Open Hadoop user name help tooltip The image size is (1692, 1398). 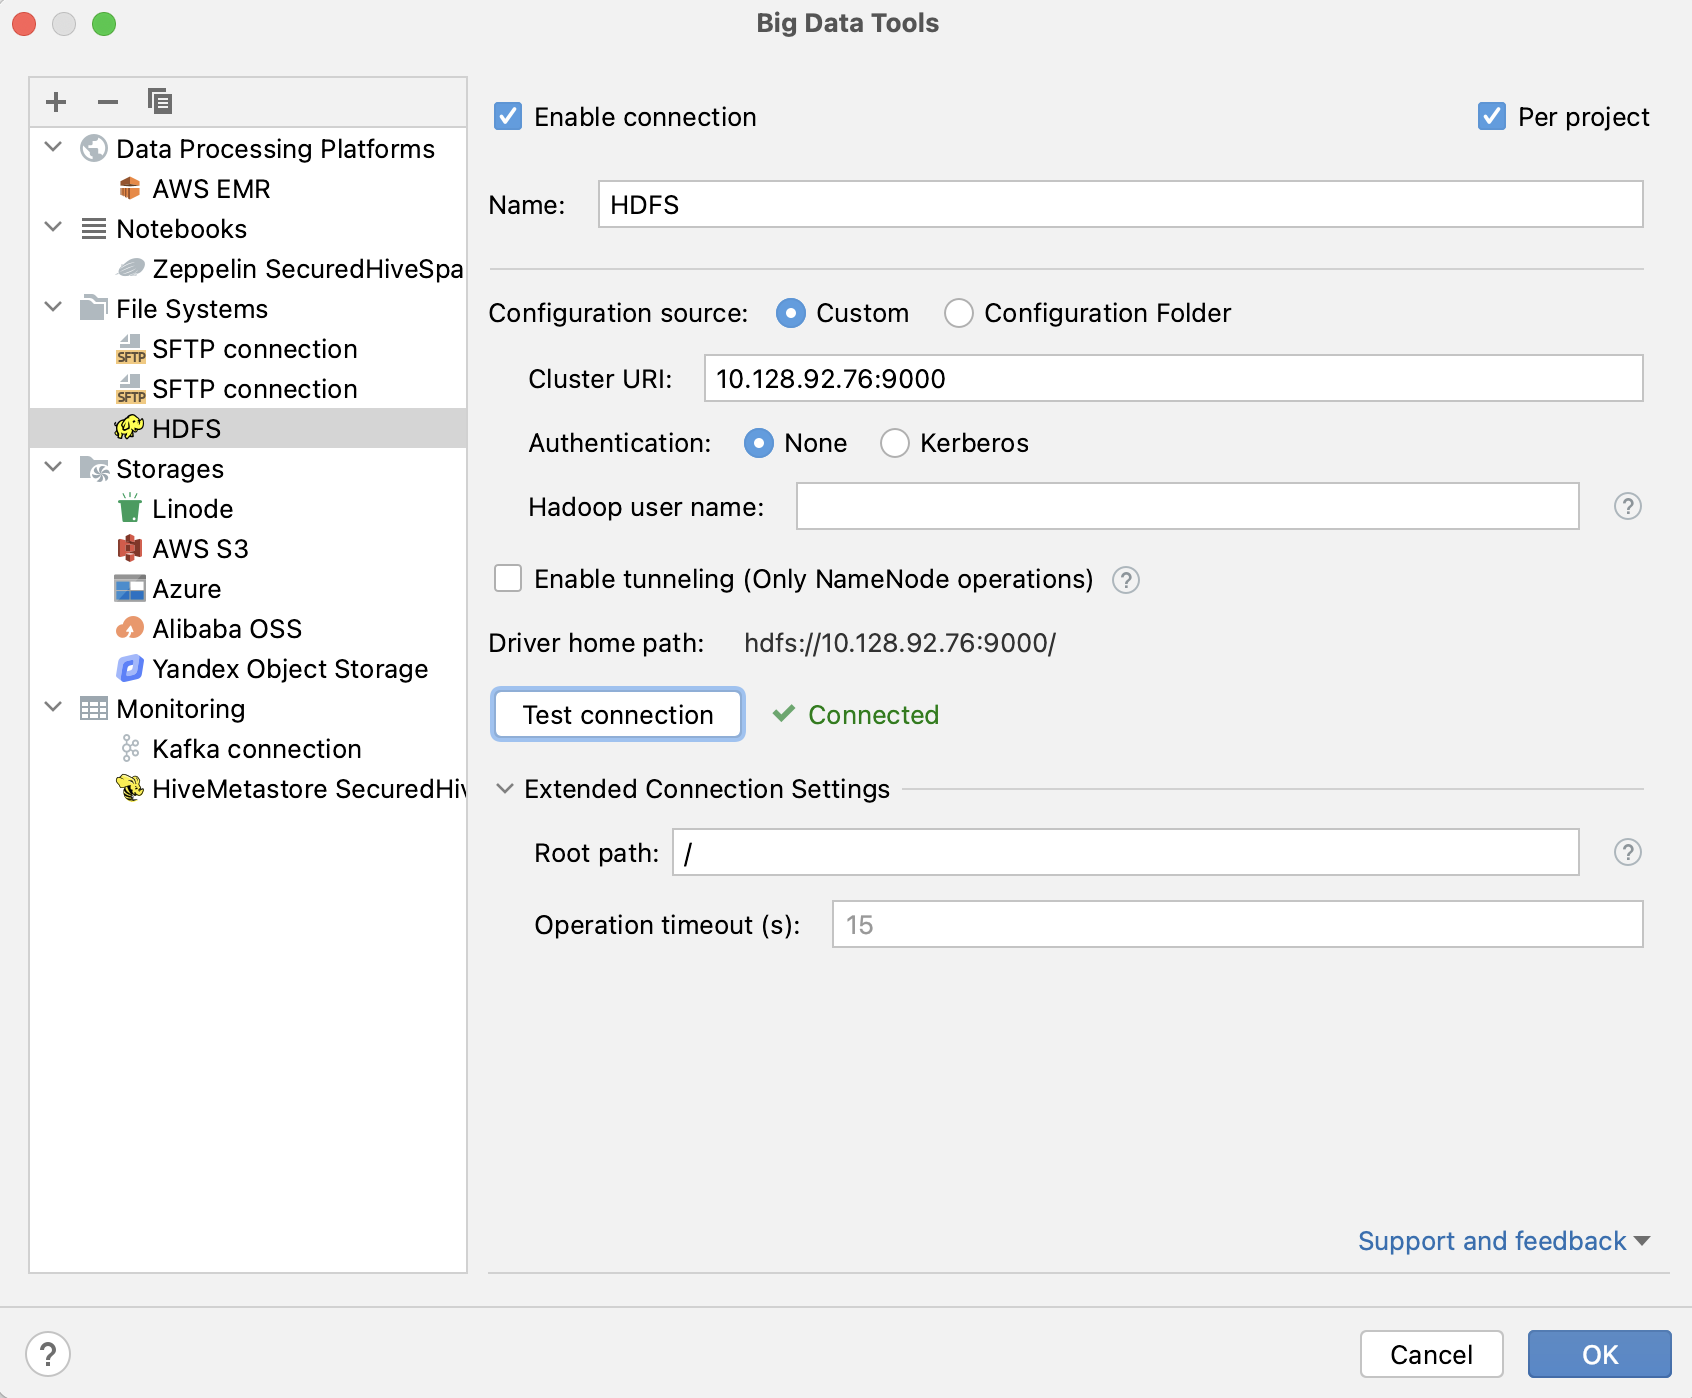pyautogui.click(x=1628, y=507)
